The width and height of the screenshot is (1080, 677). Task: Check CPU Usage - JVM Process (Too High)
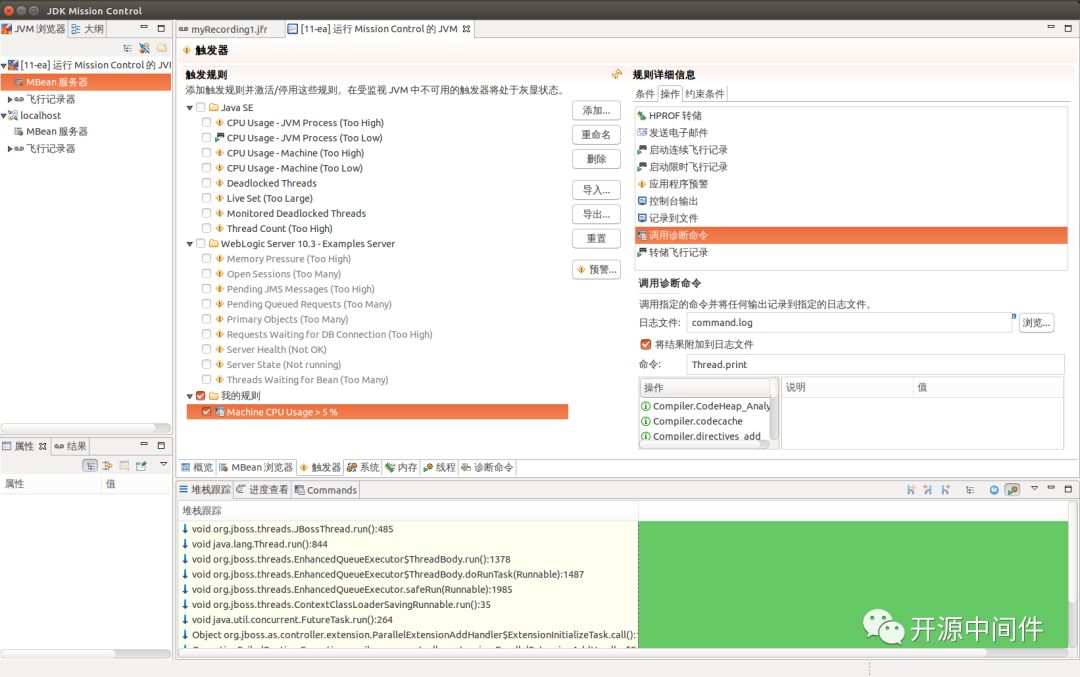pos(207,123)
